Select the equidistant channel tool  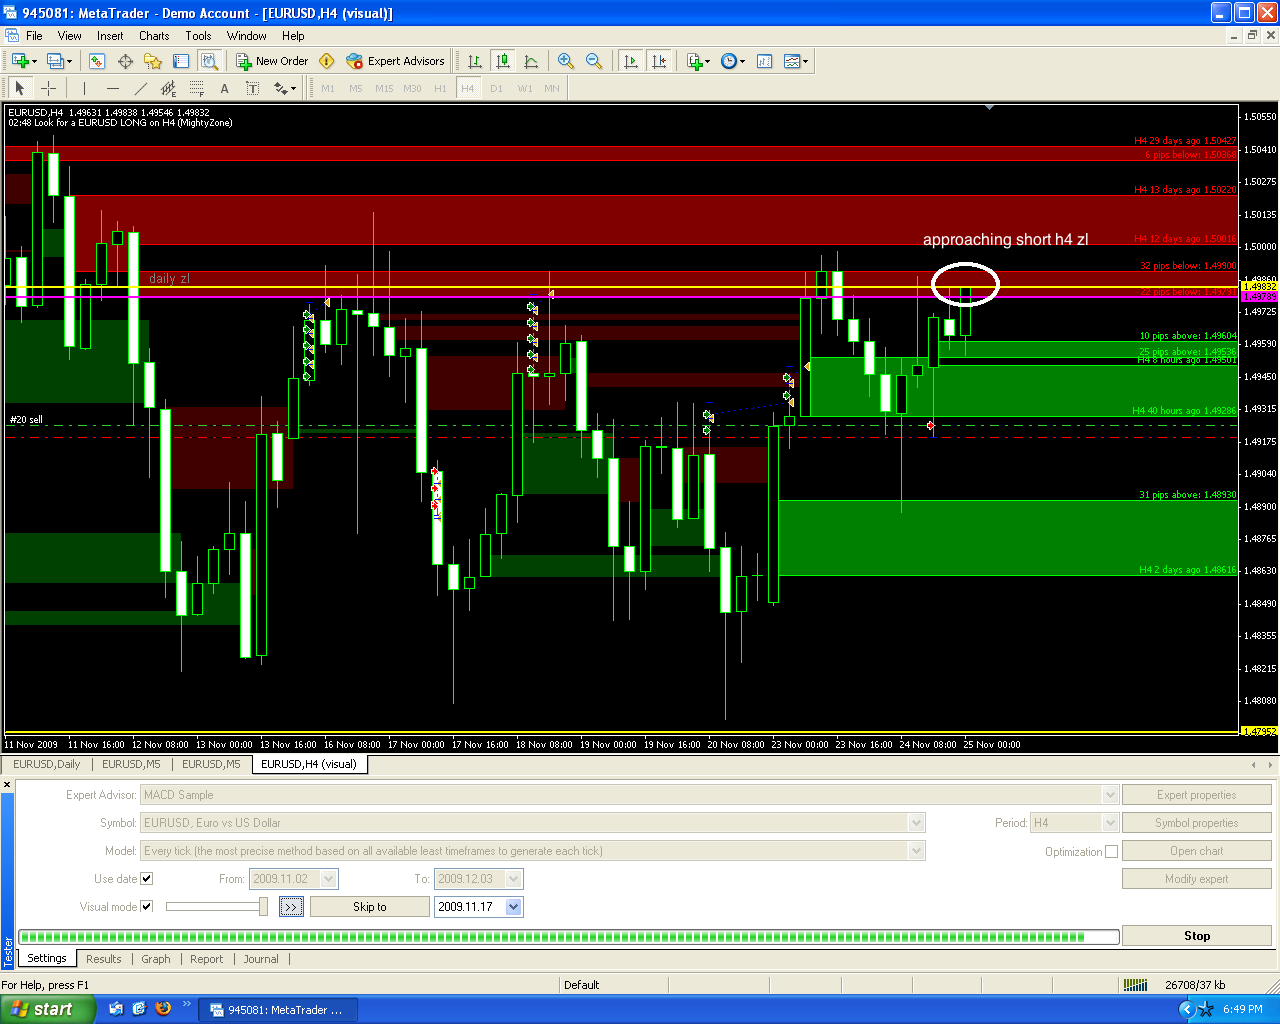pos(168,88)
